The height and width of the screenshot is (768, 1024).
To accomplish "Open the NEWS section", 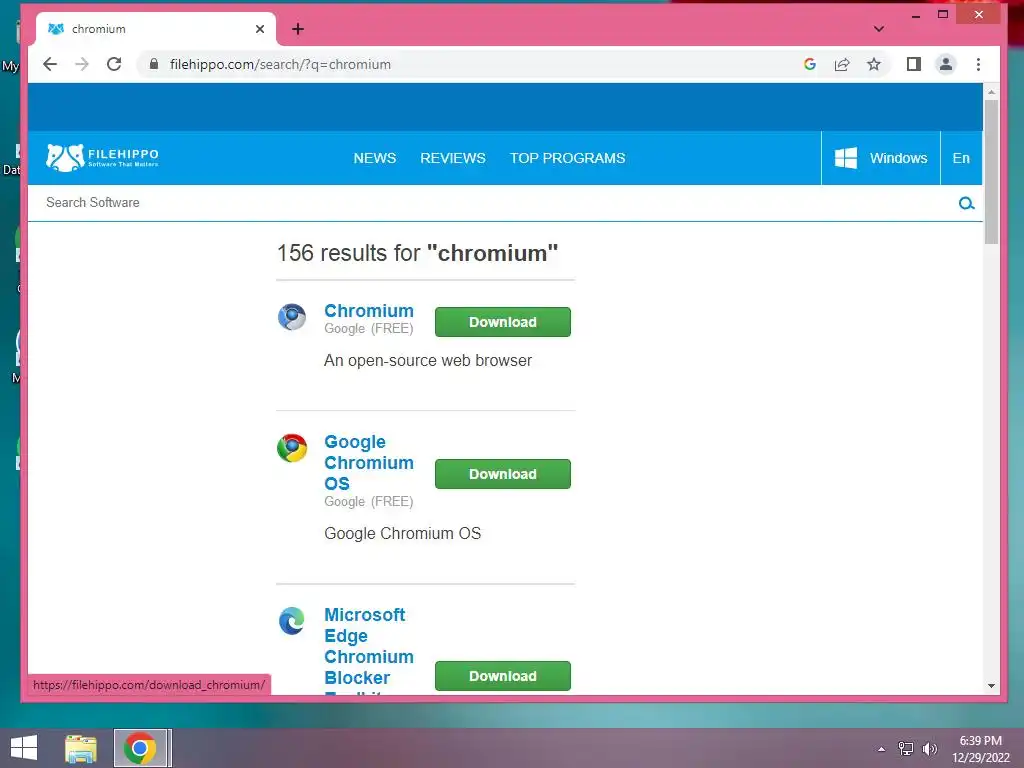I will pos(375,158).
